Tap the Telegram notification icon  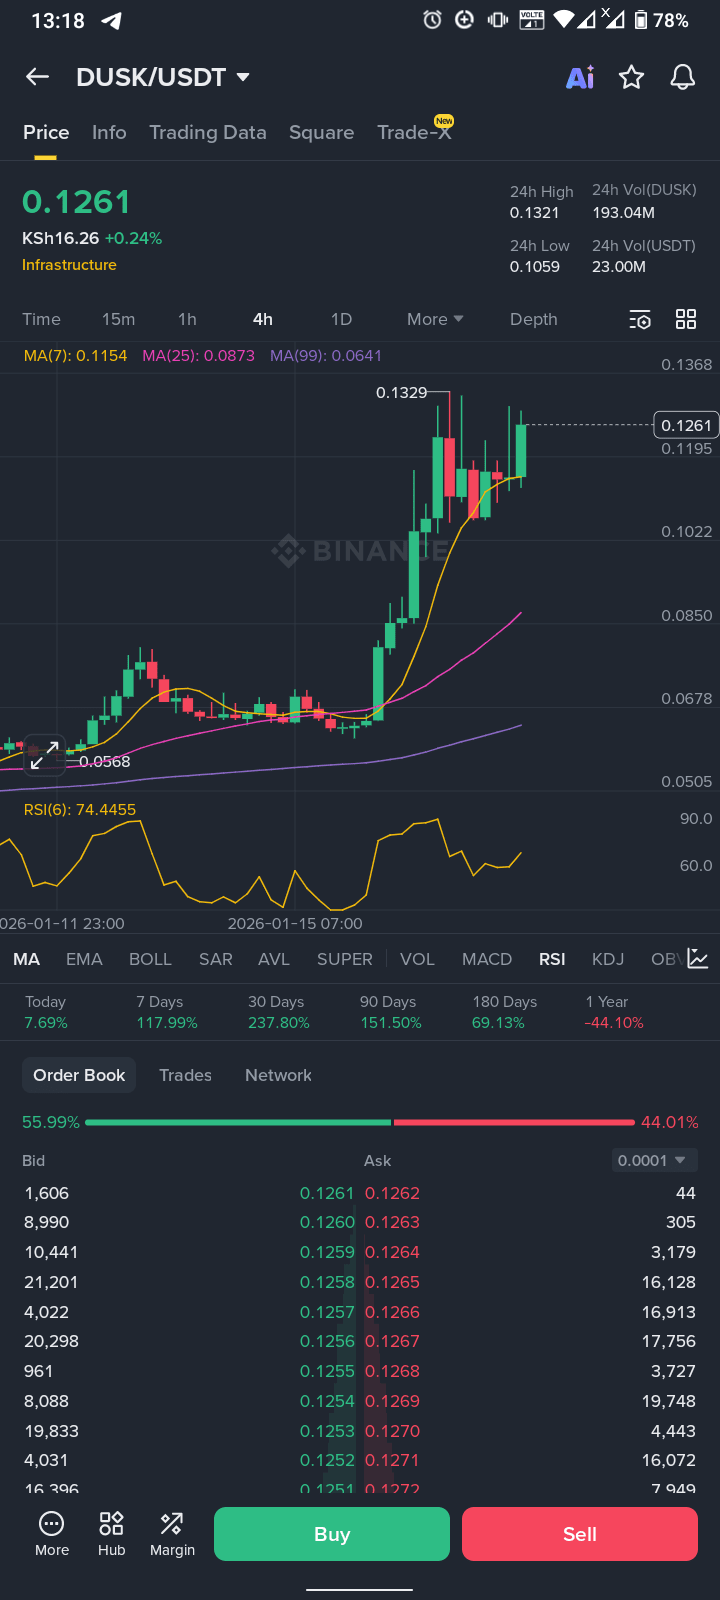point(112,20)
